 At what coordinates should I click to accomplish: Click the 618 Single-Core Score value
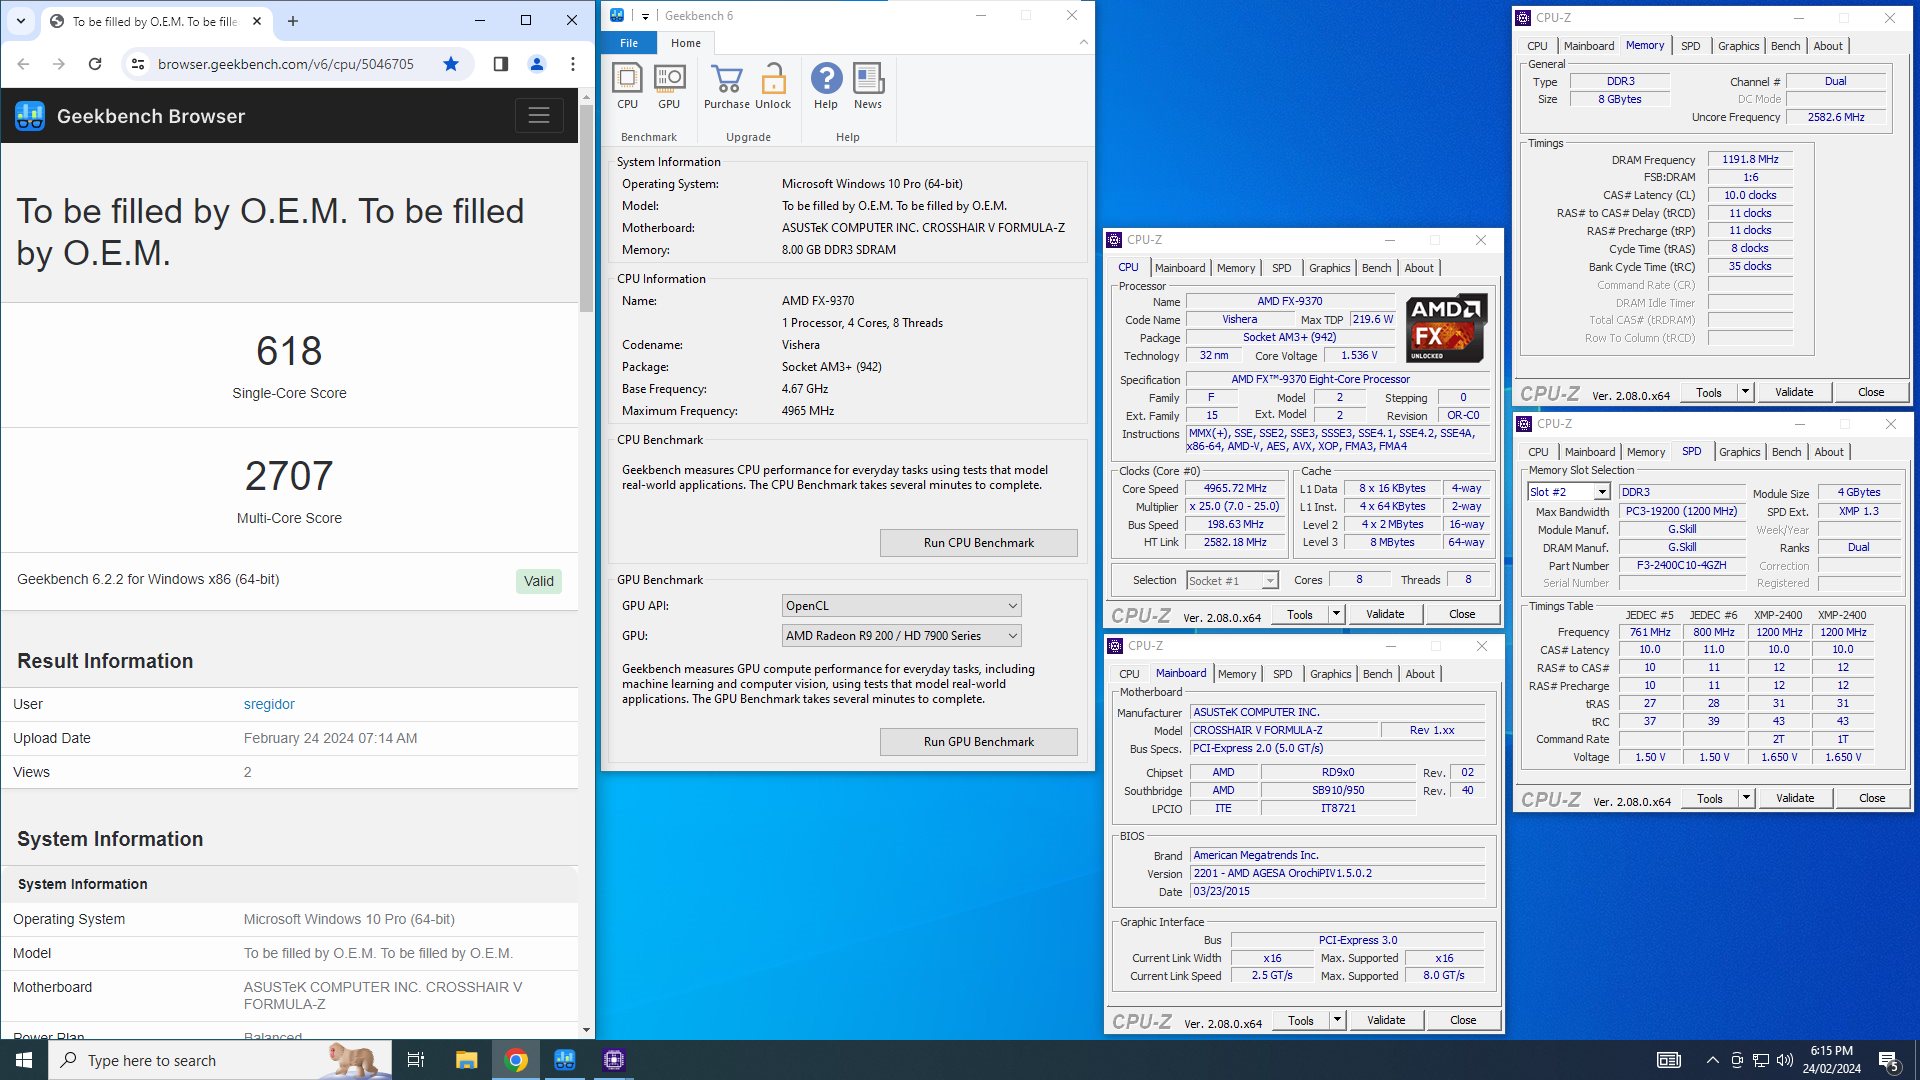(x=289, y=351)
